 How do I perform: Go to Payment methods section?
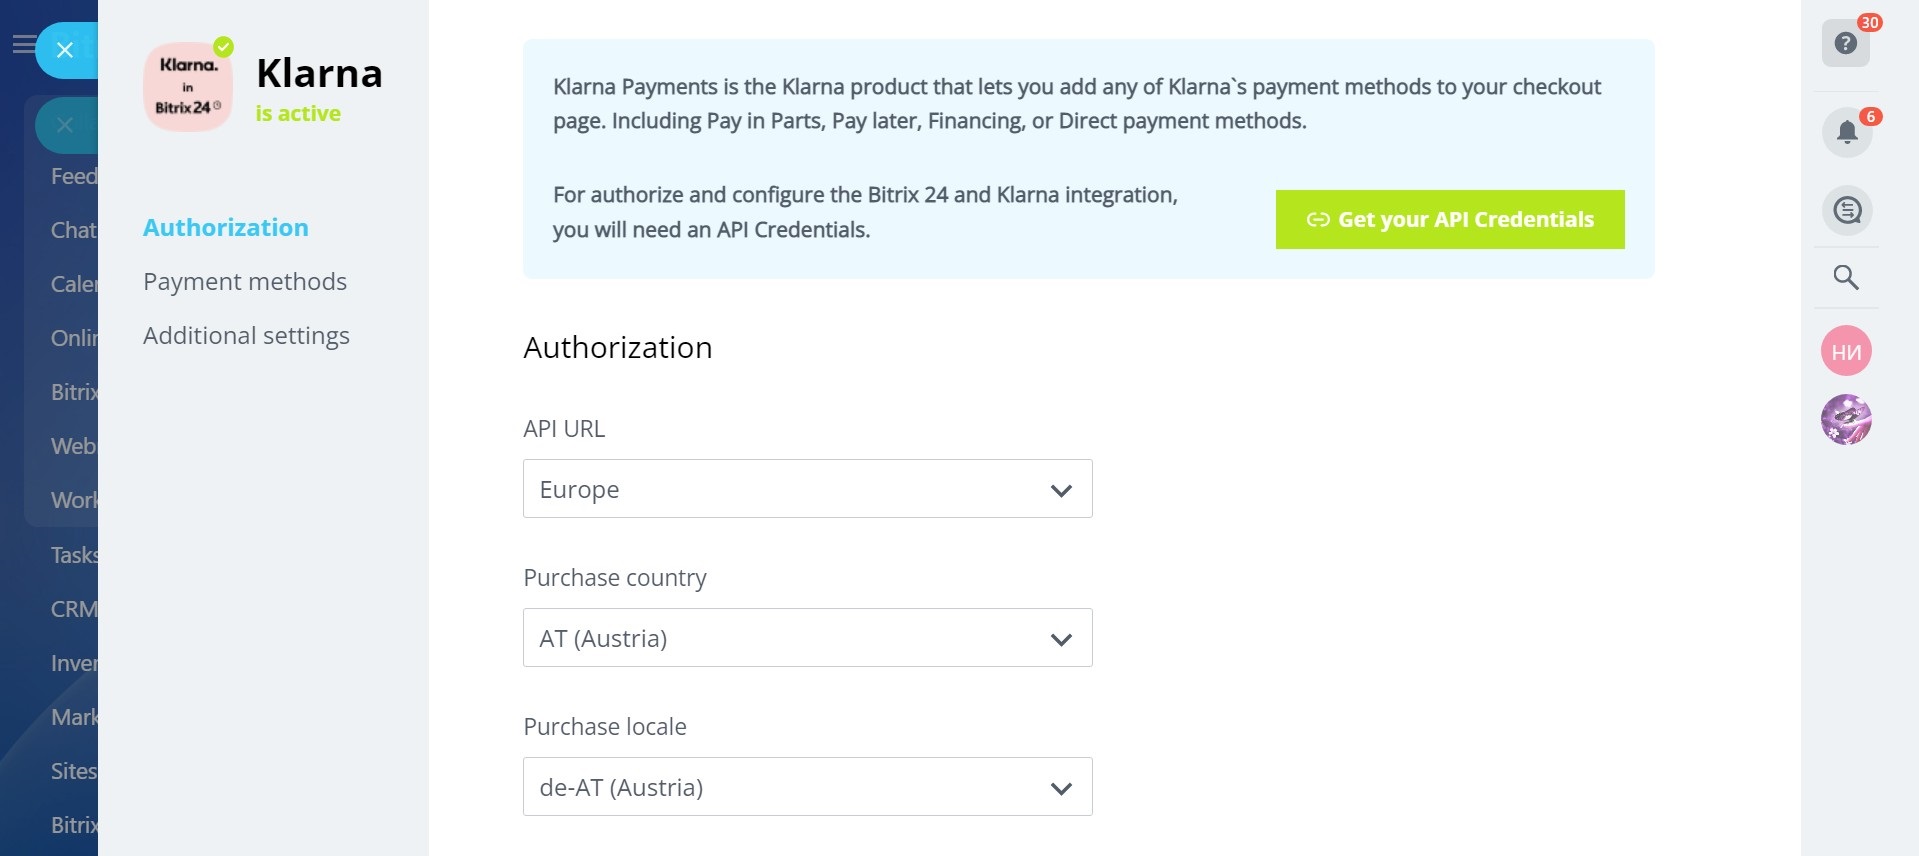(245, 282)
